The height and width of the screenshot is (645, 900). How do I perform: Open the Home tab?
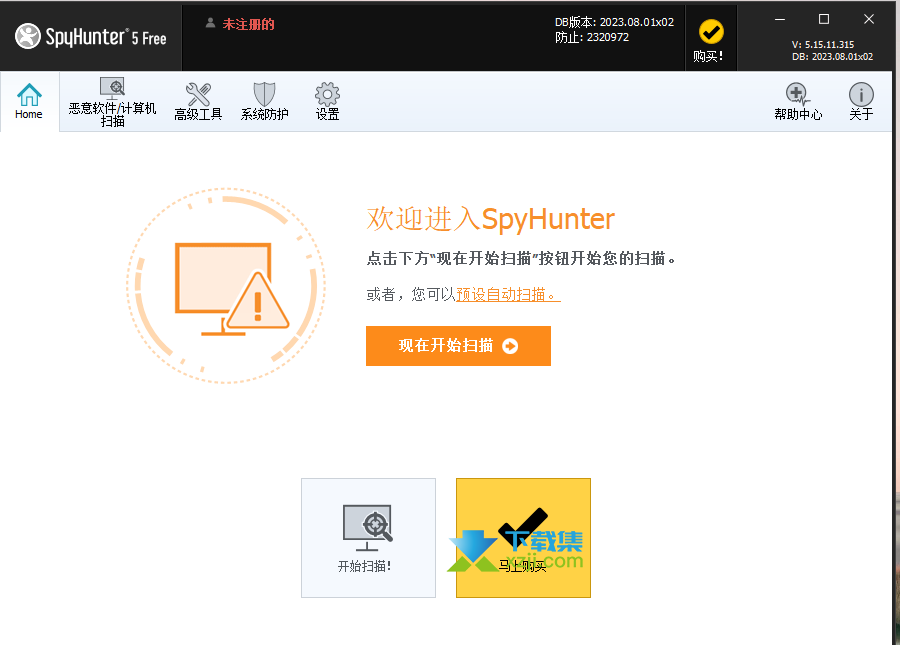29,102
